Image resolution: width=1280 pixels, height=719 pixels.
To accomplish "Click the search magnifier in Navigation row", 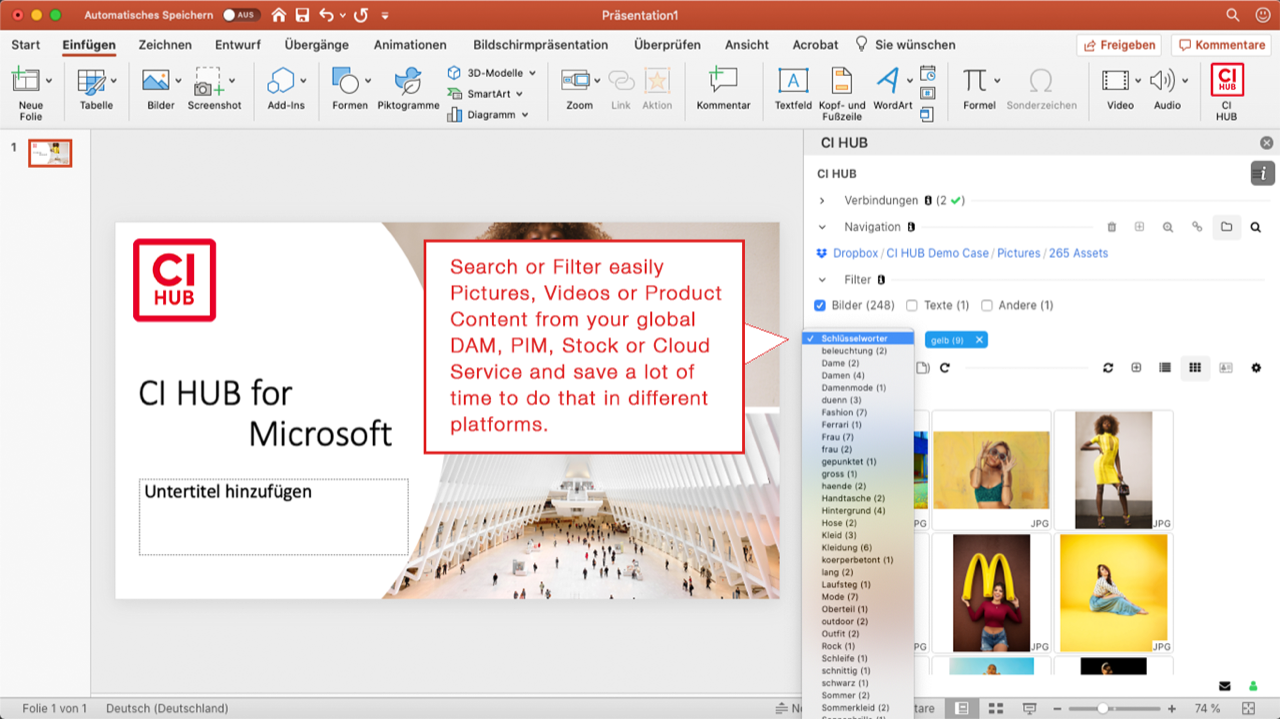I will (1255, 227).
